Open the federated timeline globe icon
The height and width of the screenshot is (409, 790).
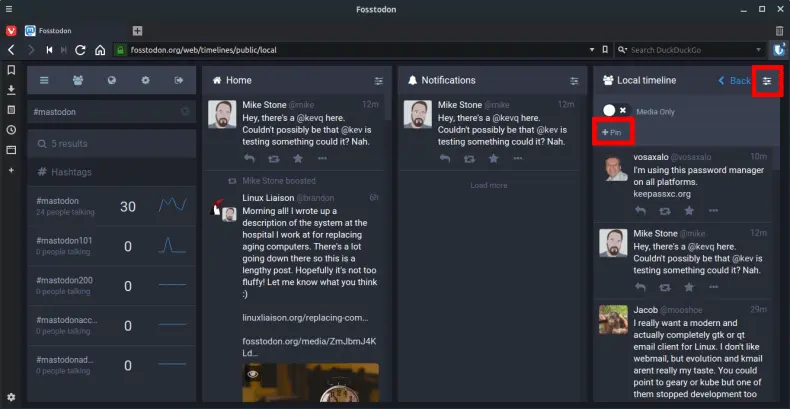click(x=112, y=80)
